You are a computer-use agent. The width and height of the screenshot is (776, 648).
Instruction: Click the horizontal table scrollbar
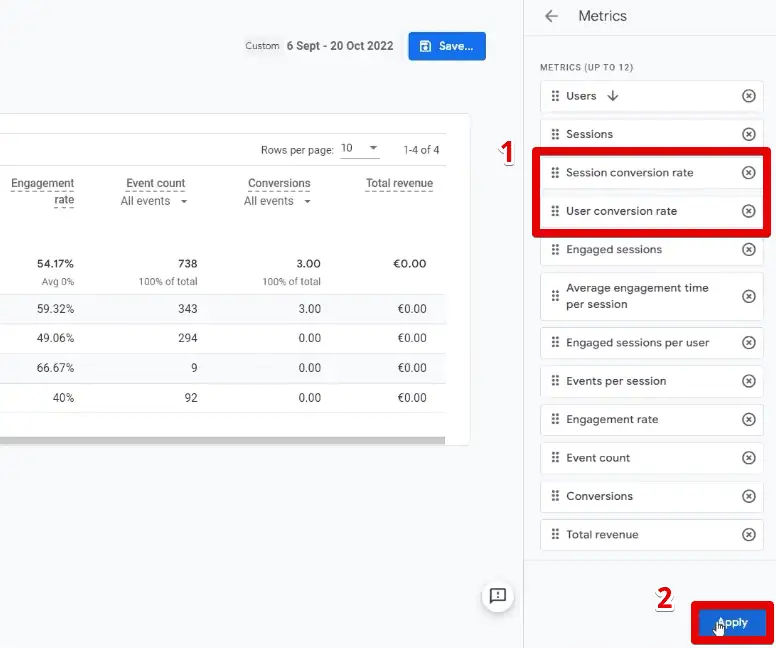coord(222,440)
